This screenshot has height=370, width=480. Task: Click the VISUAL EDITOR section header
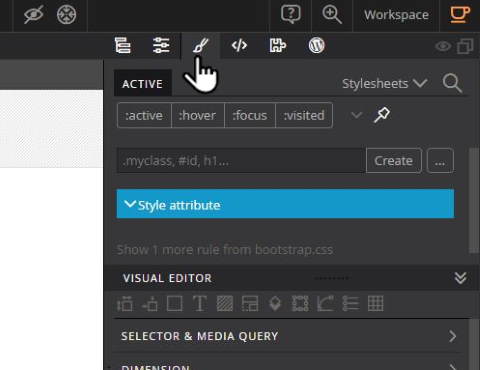pos(167,278)
